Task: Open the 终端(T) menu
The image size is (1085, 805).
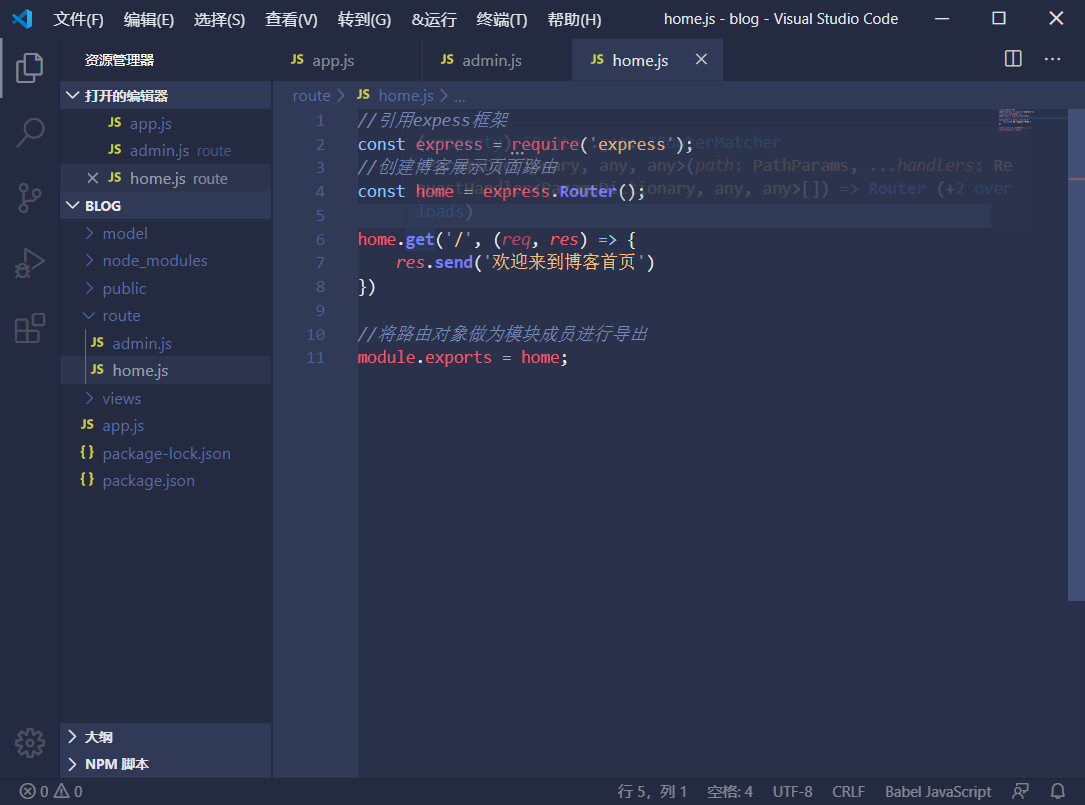Action: pos(501,19)
